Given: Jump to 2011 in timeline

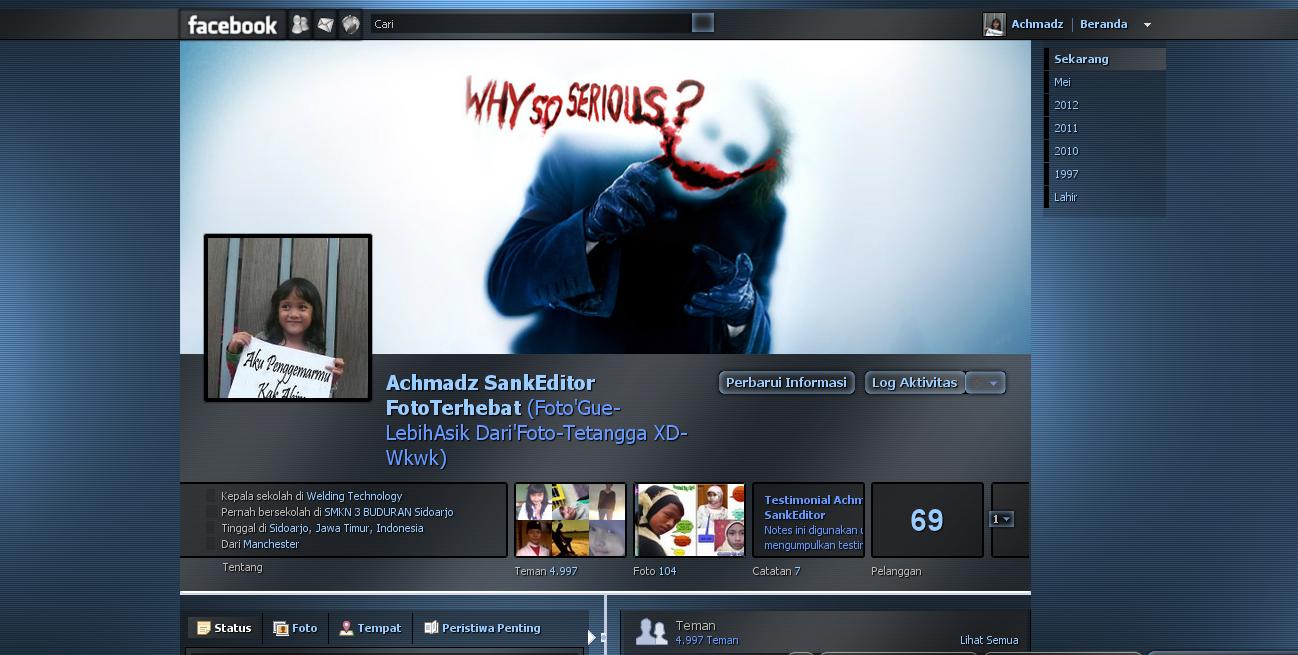Looking at the screenshot, I should coord(1066,128).
